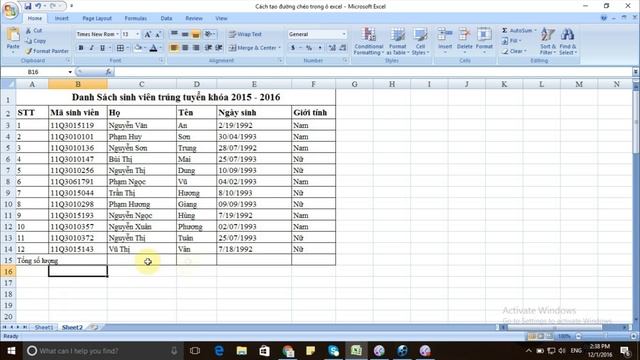Image resolution: width=640 pixels, height=360 pixels.
Task: Select column G header
Action: point(354,84)
